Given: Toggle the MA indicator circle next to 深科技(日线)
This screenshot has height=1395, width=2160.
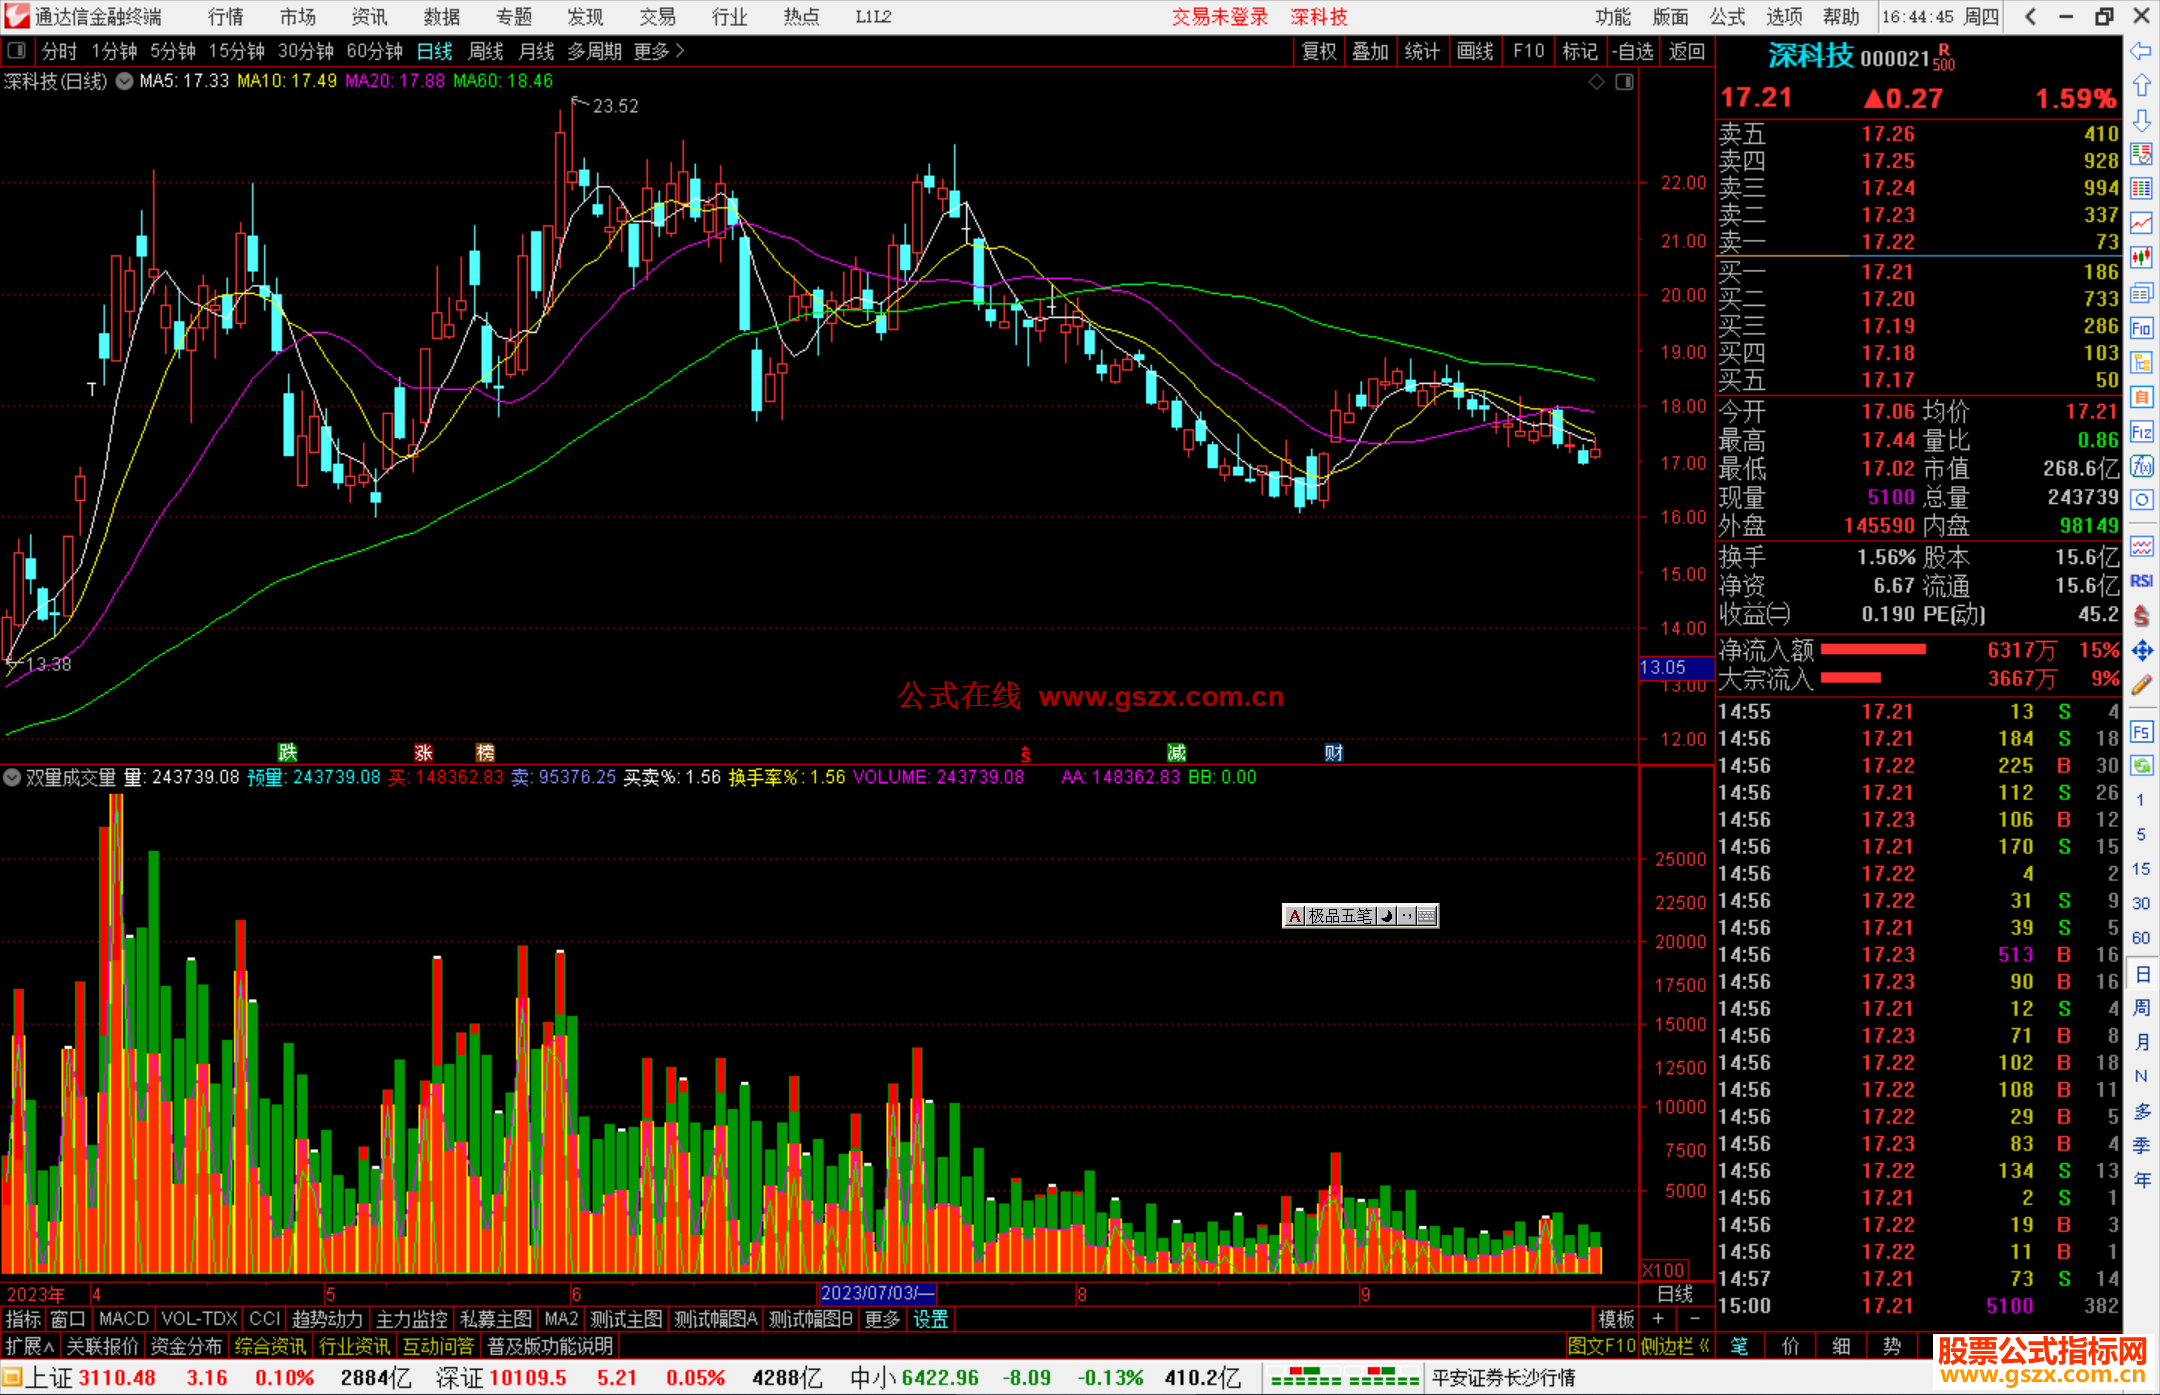Looking at the screenshot, I should (124, 81).
